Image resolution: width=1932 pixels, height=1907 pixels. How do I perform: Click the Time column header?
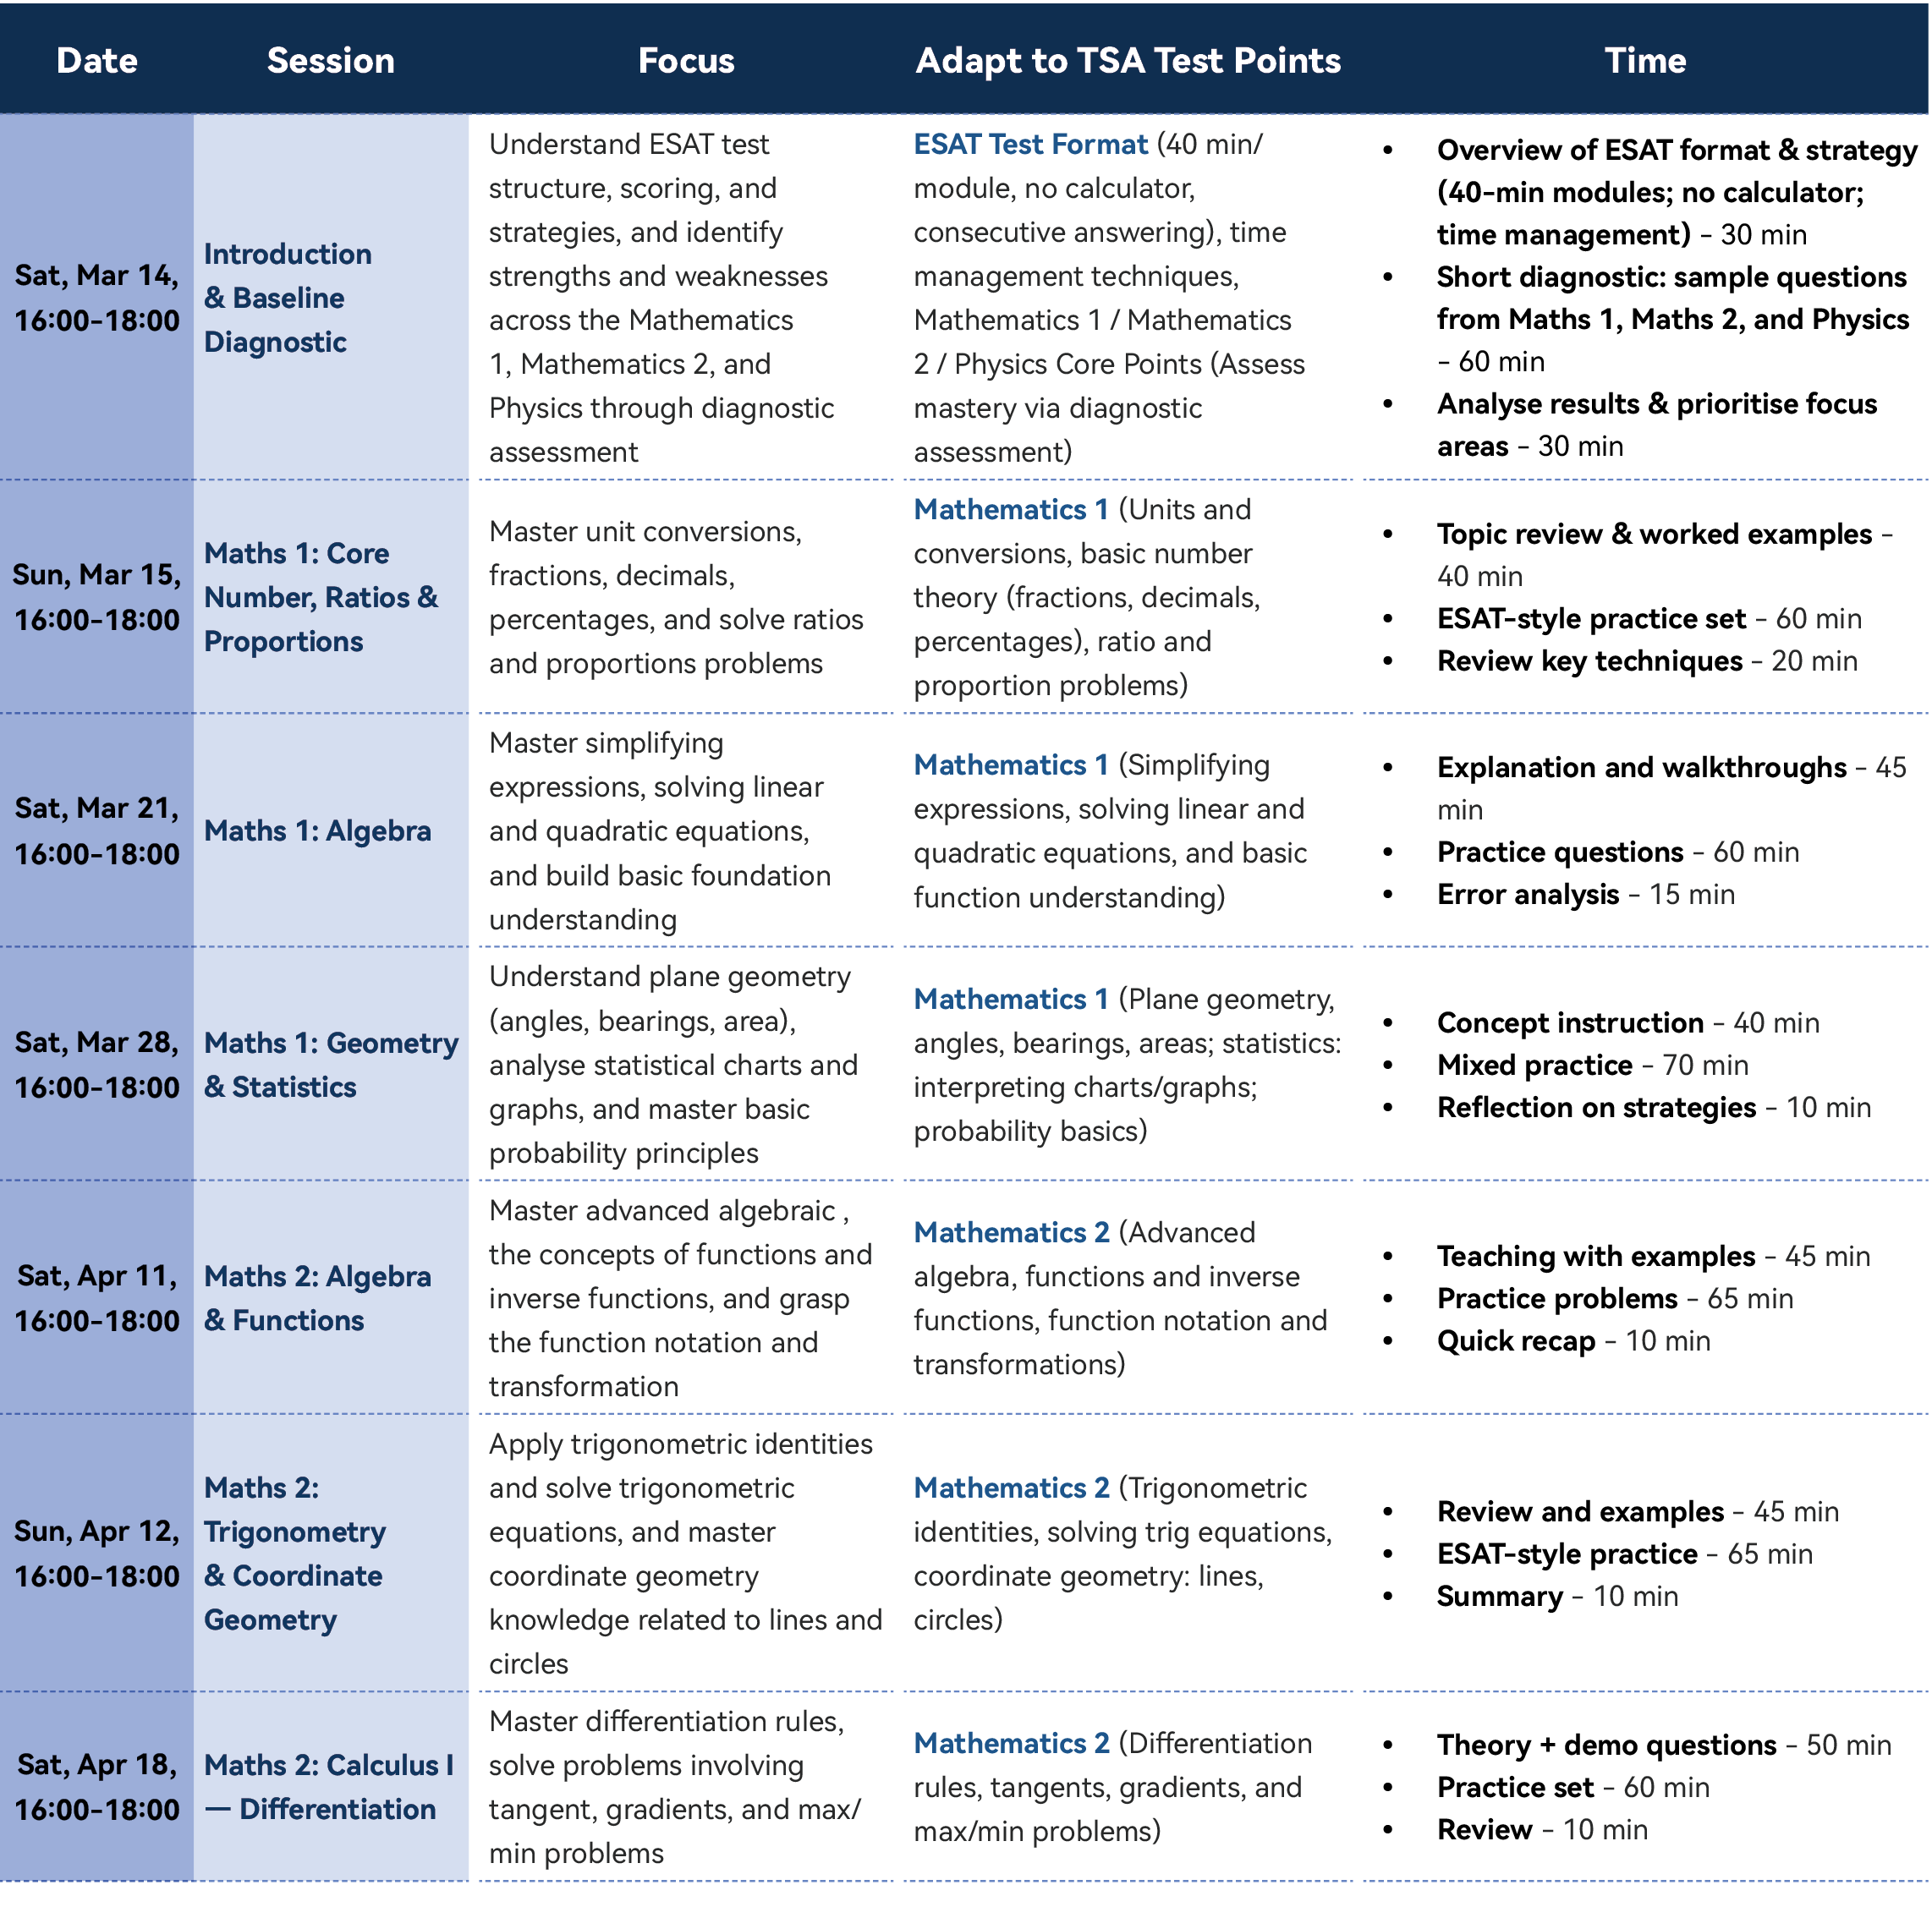(x=1645, y=61)
